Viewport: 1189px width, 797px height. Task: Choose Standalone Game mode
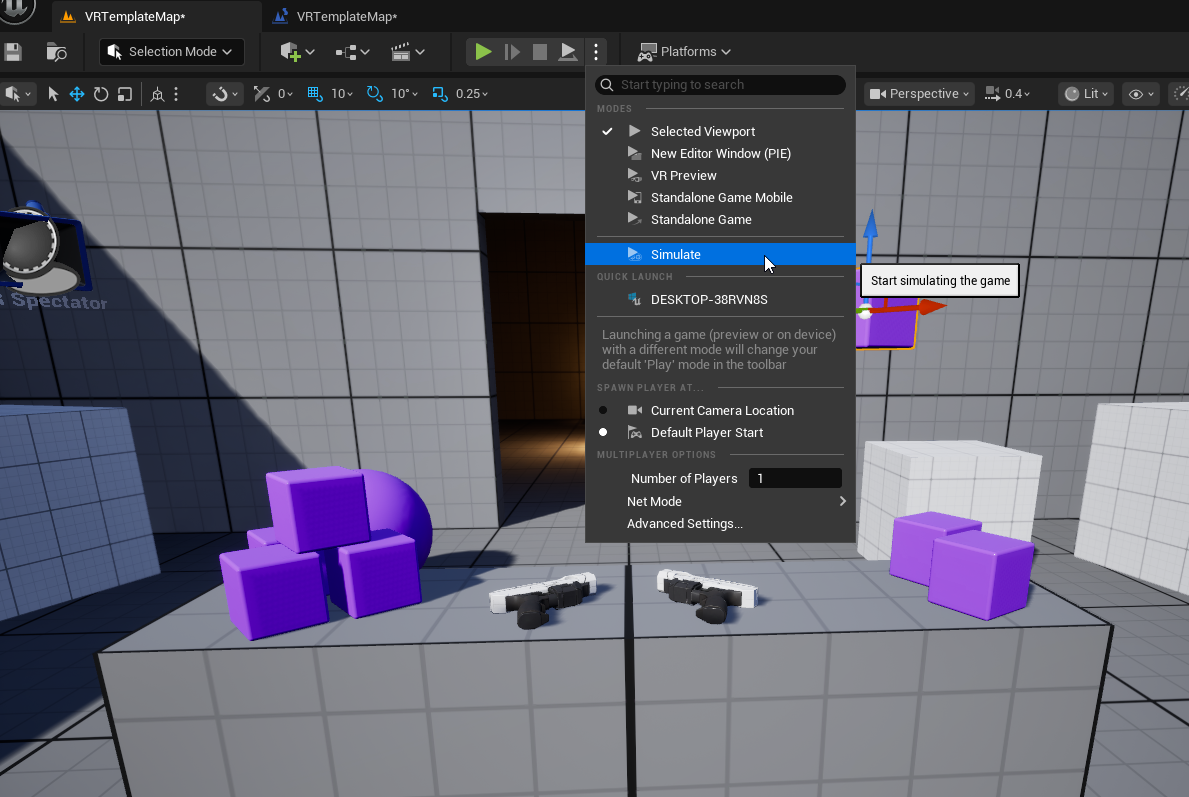click(x=720, y=219)
